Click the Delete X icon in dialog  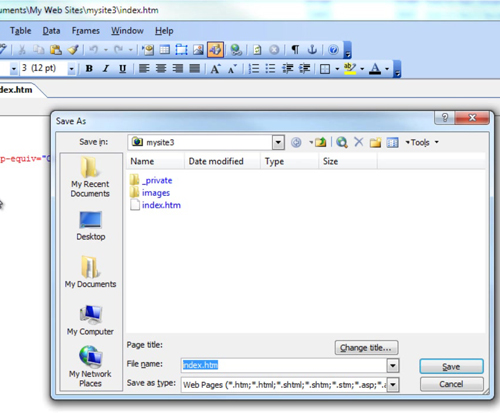[359, 142]
